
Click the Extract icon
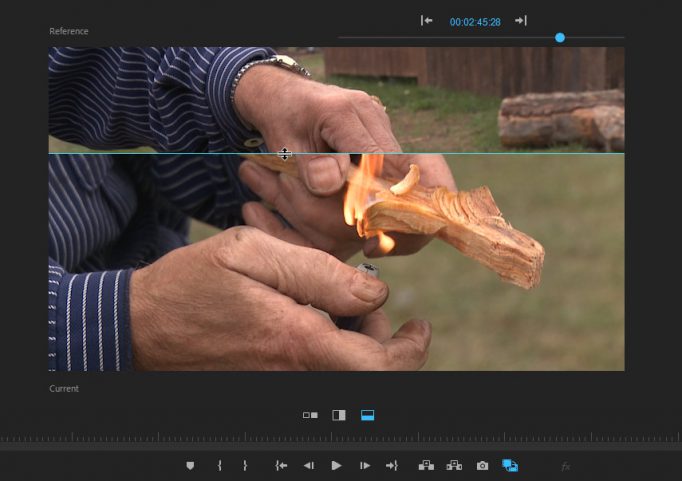(454, 466)
